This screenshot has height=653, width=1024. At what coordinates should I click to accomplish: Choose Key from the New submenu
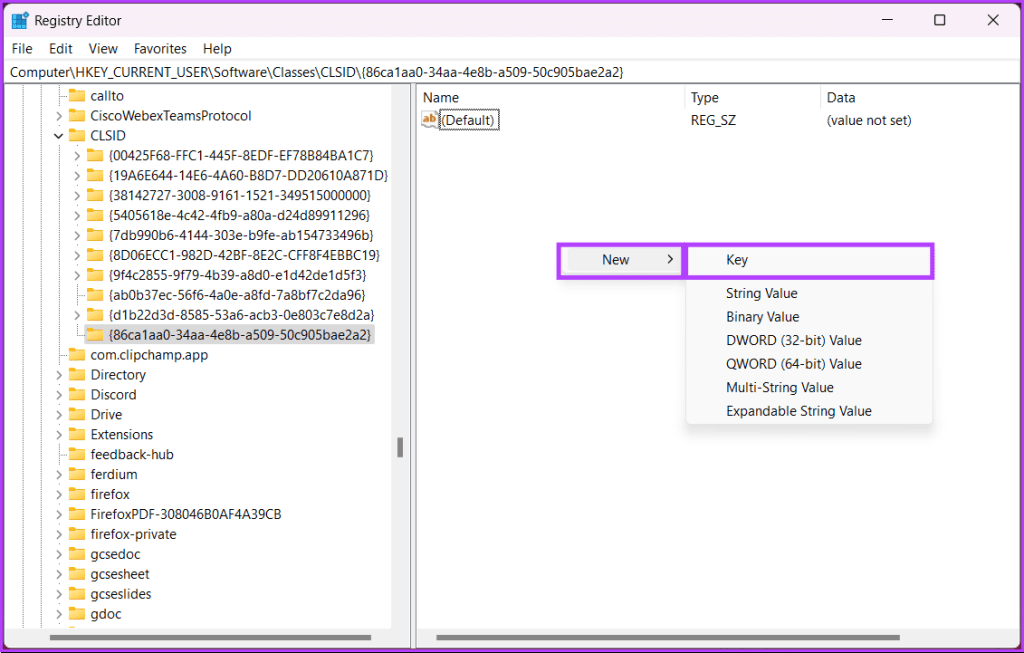click(809, 260)
